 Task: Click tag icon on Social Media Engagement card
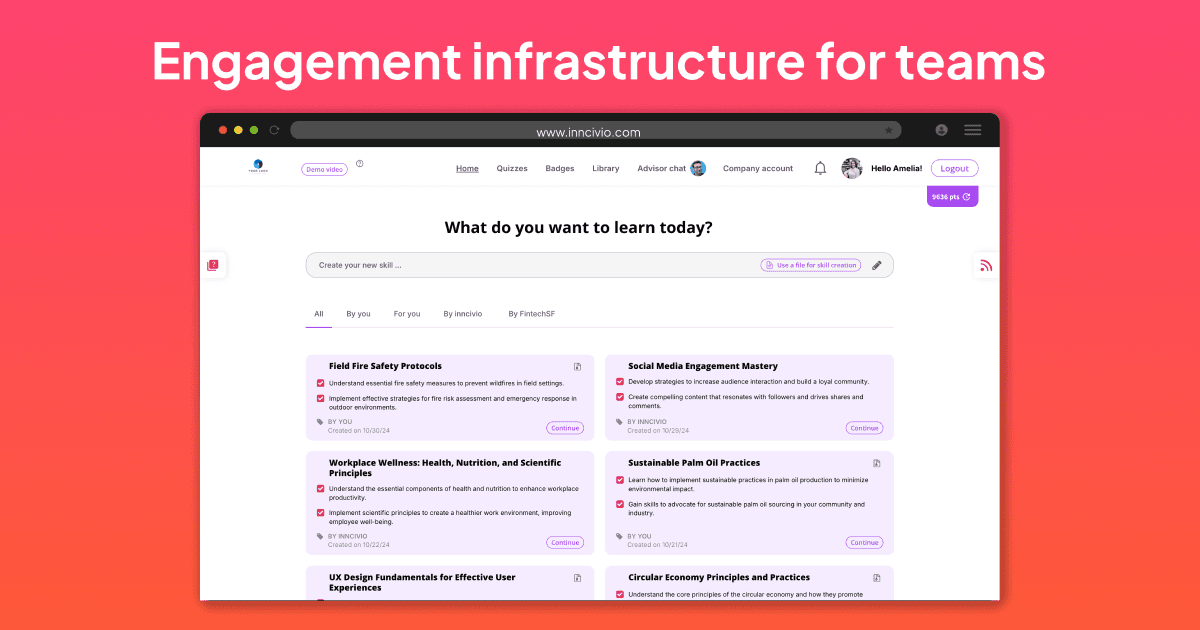pos(620,422)
